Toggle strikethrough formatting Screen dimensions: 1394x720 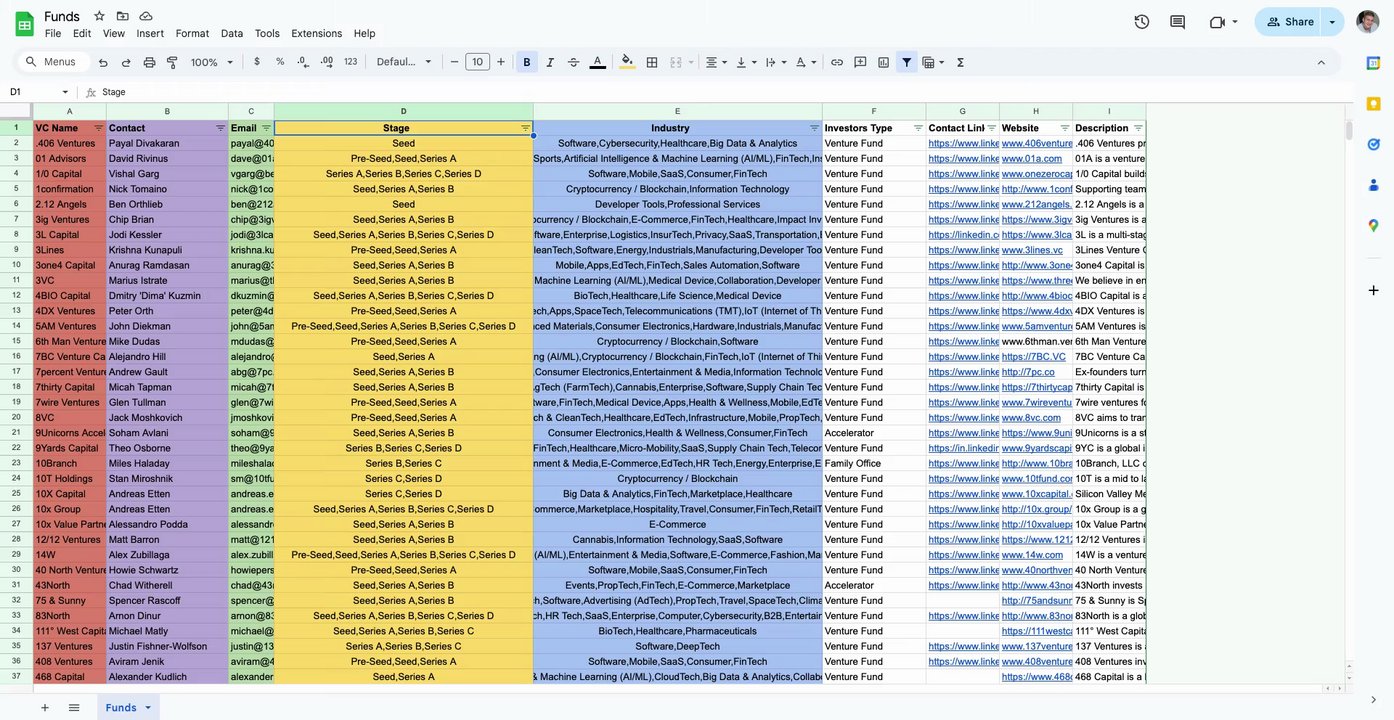point(573,62)
